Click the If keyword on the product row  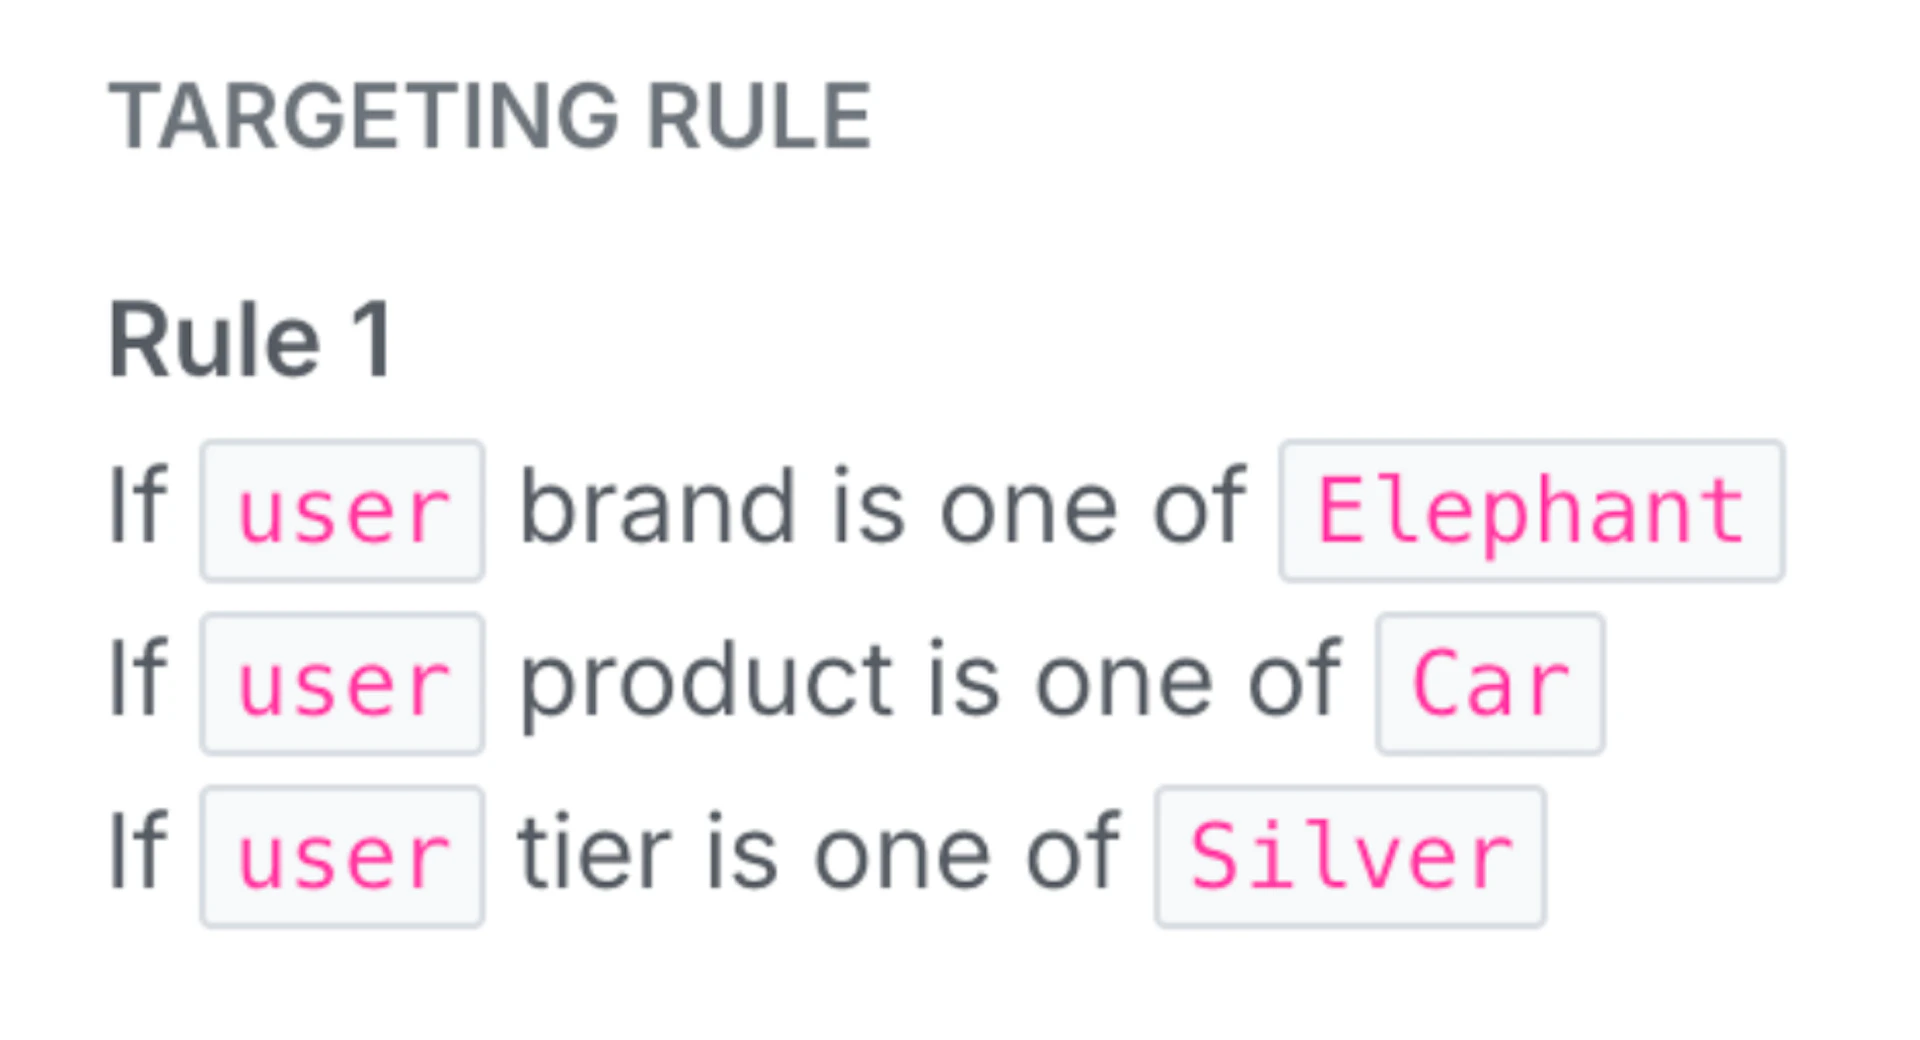[x=138, y=678]
